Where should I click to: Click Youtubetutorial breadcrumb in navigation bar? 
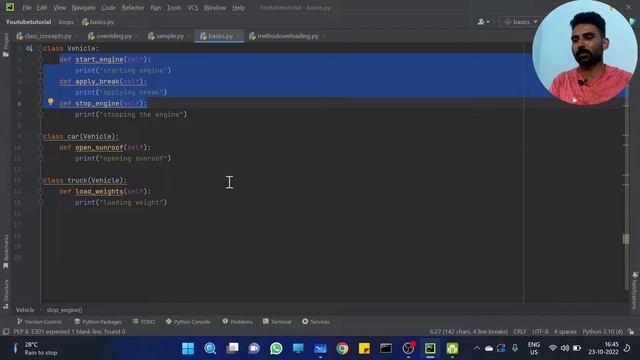tap(28, 22)
